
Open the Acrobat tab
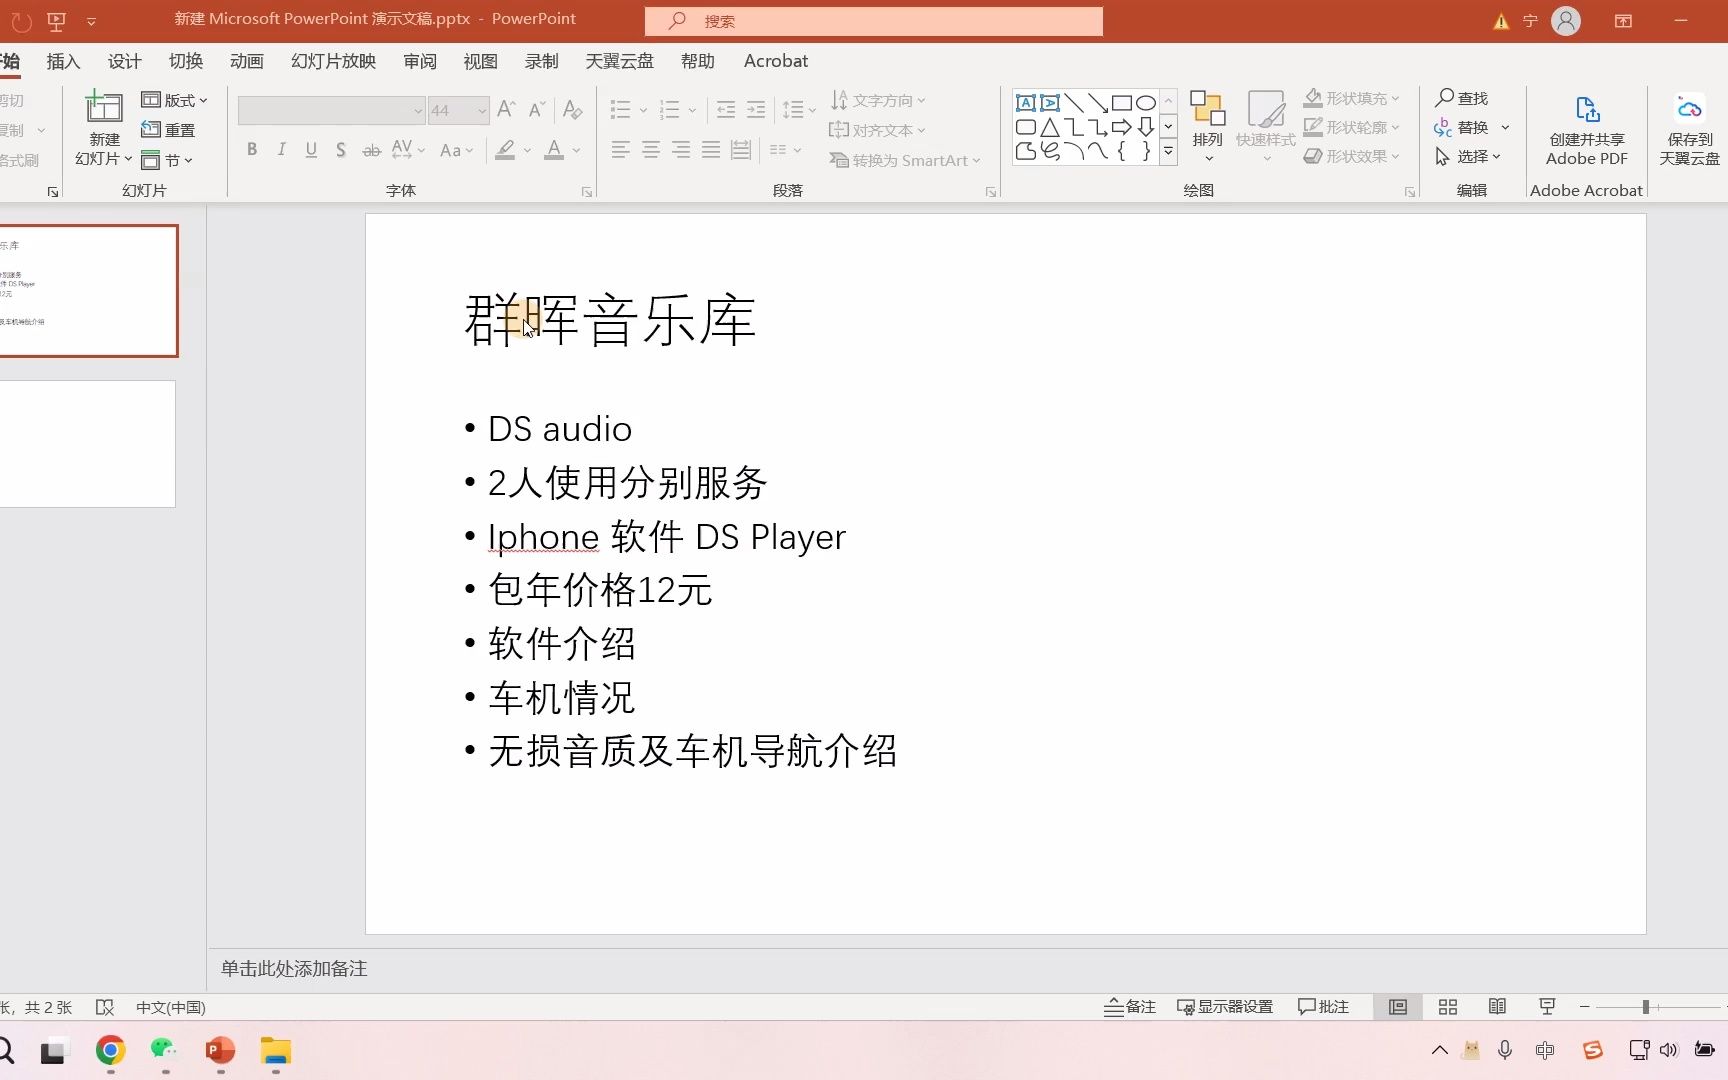click(x=775, y=61)
